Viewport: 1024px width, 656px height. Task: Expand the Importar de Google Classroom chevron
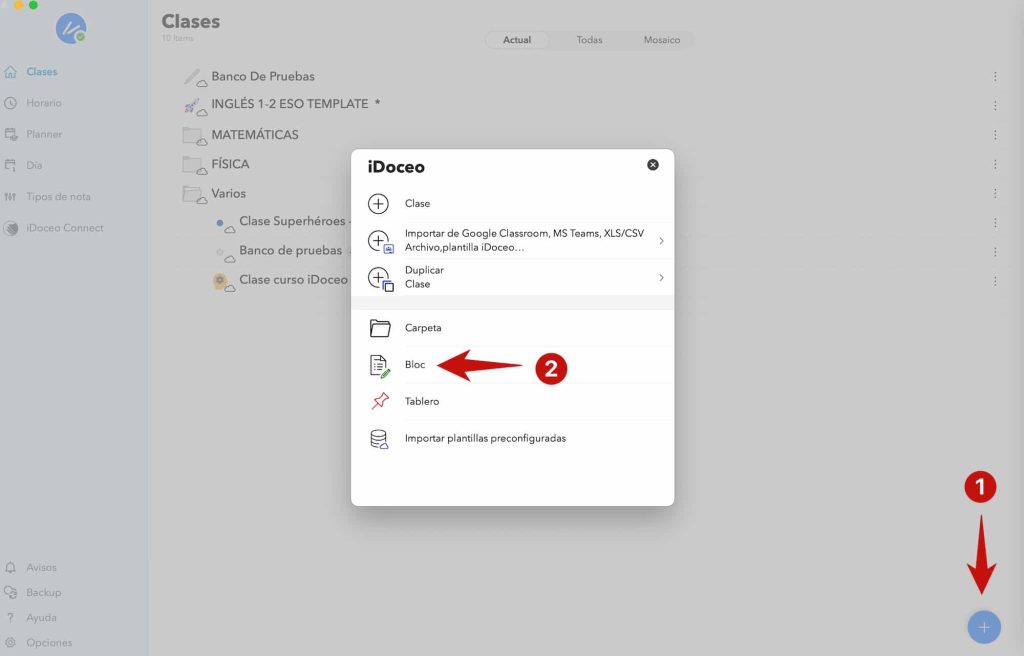click(x=661, y=241)
